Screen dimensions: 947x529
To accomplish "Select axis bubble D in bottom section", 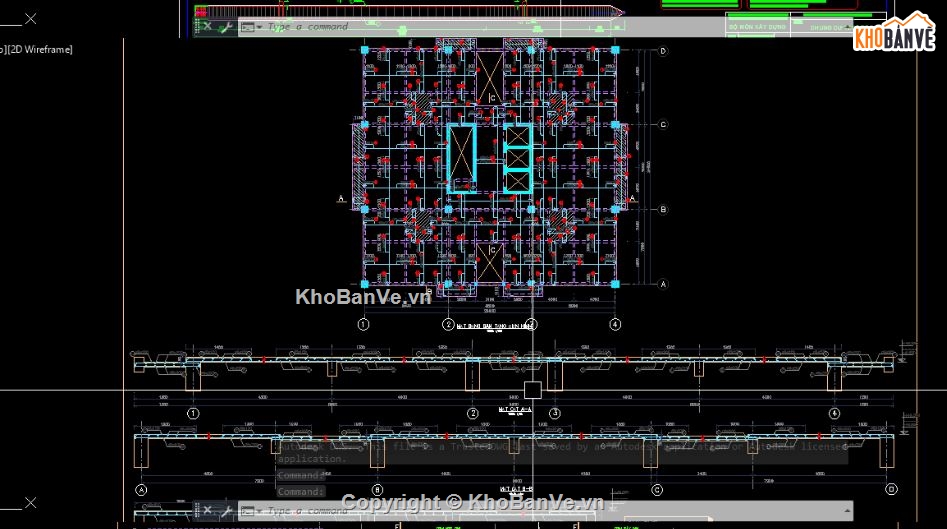I will click(x=891, y=489).
